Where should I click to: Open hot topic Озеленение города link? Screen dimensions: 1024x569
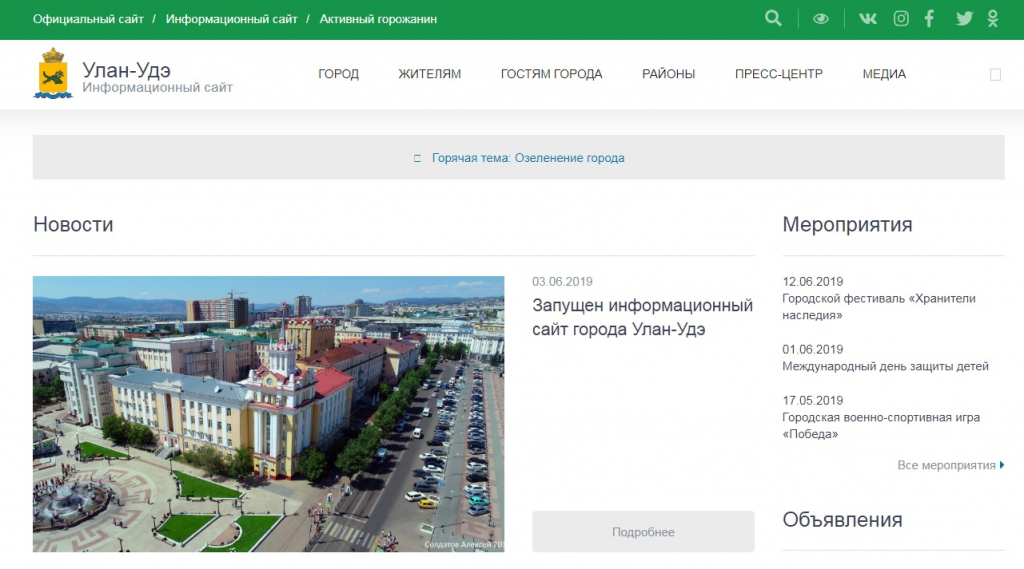coord(528,158)
